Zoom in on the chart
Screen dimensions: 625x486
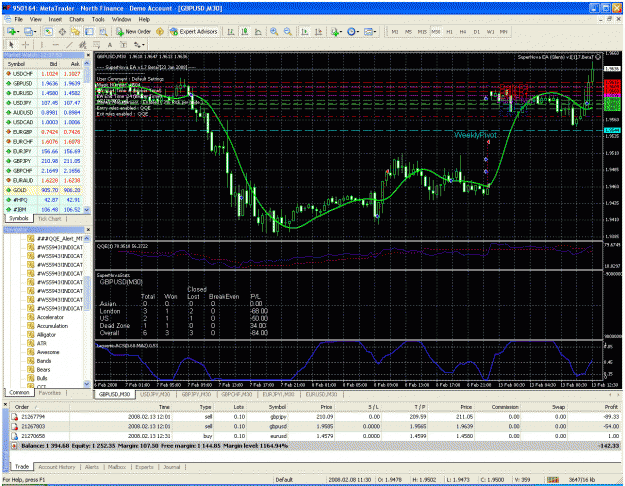[x=274, y=31]
